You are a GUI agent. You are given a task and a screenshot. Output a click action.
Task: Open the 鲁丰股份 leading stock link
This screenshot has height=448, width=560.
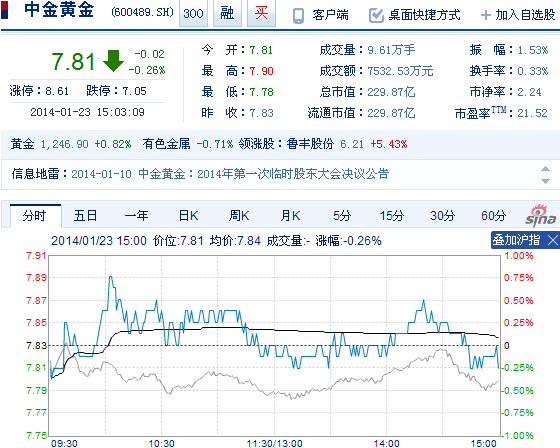pyautogui.click(x=310, y=144)
